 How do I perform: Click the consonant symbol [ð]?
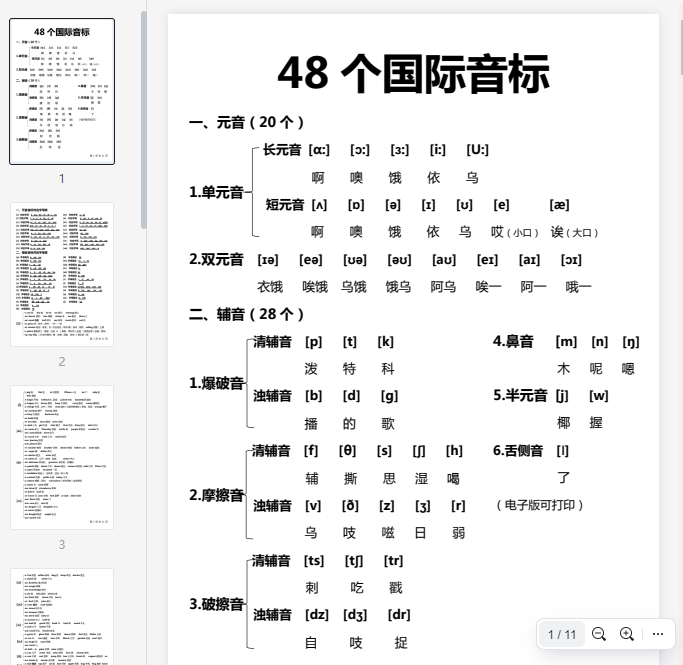pyautogui.click(x=350, y=506)
